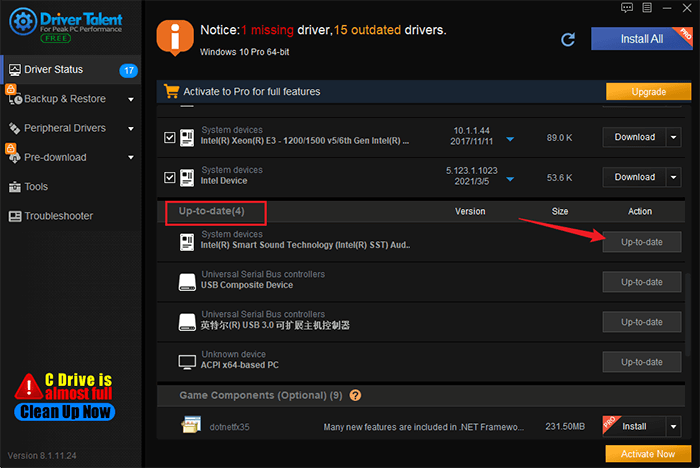Open version dropdown for 5.123.1.1023 driver
The height and width of the screenshot is (468, 700).
click(510, 179)
